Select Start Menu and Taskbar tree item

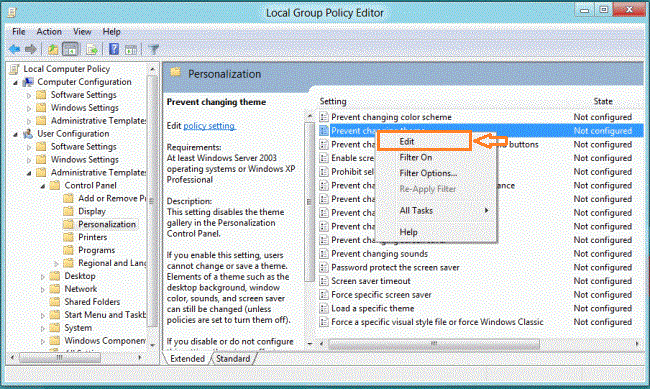105,315
